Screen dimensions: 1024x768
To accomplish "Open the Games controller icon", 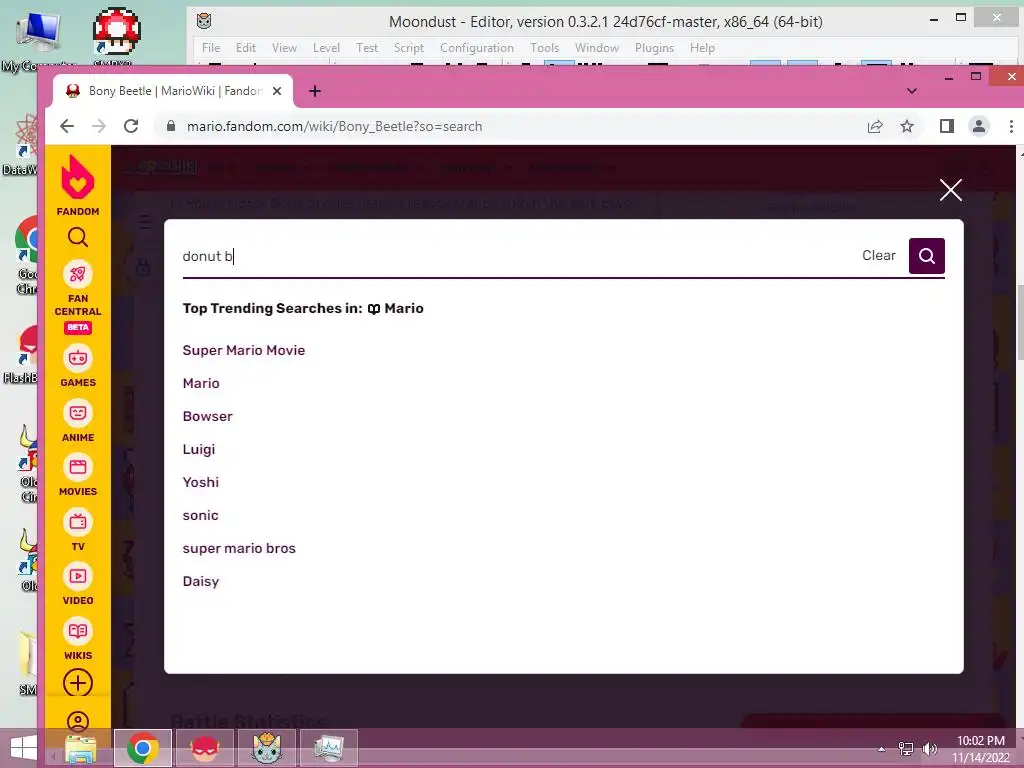I will pyautogui.click(x=78, y=358).
